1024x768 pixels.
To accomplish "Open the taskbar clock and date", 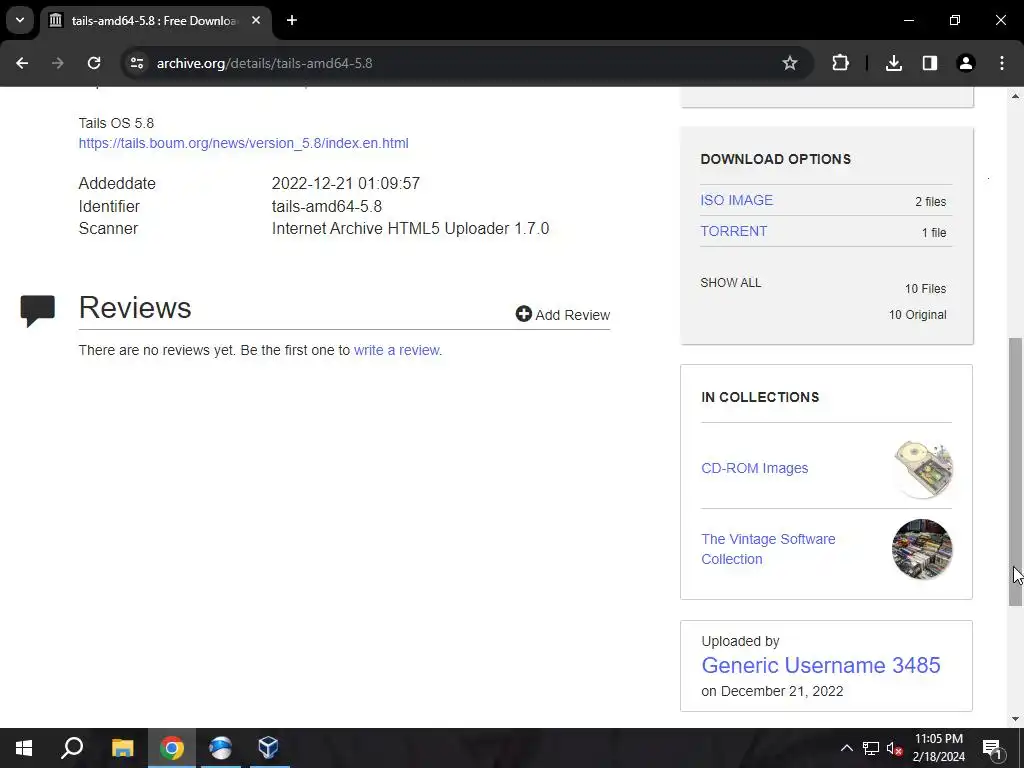I will 938,748.
